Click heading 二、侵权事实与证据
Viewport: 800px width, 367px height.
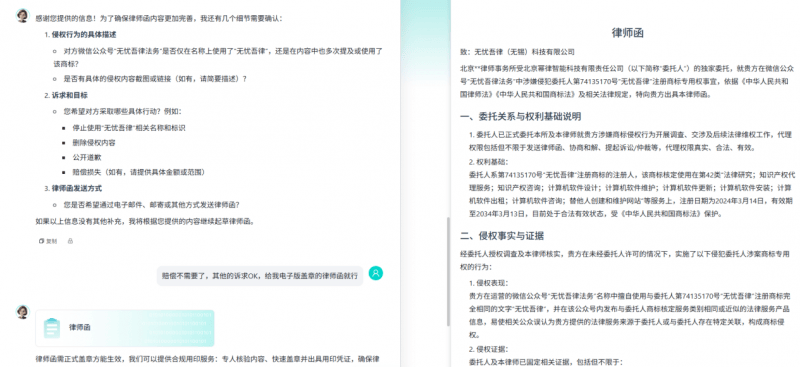(x=502, y=236)
